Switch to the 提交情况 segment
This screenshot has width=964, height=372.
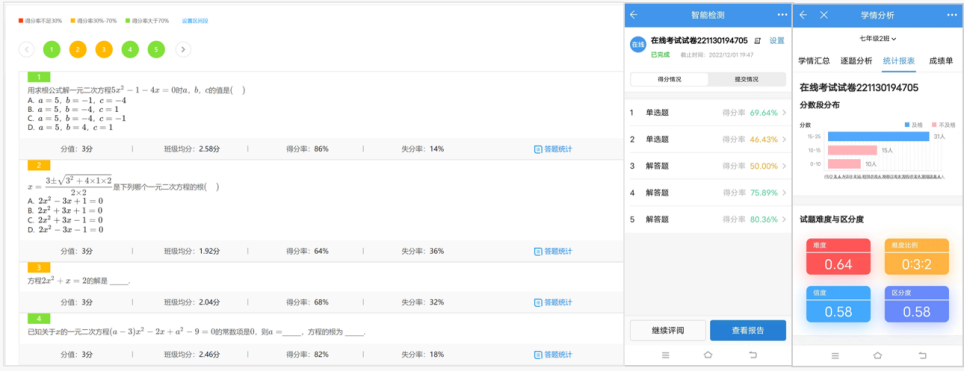click(746, 79)
